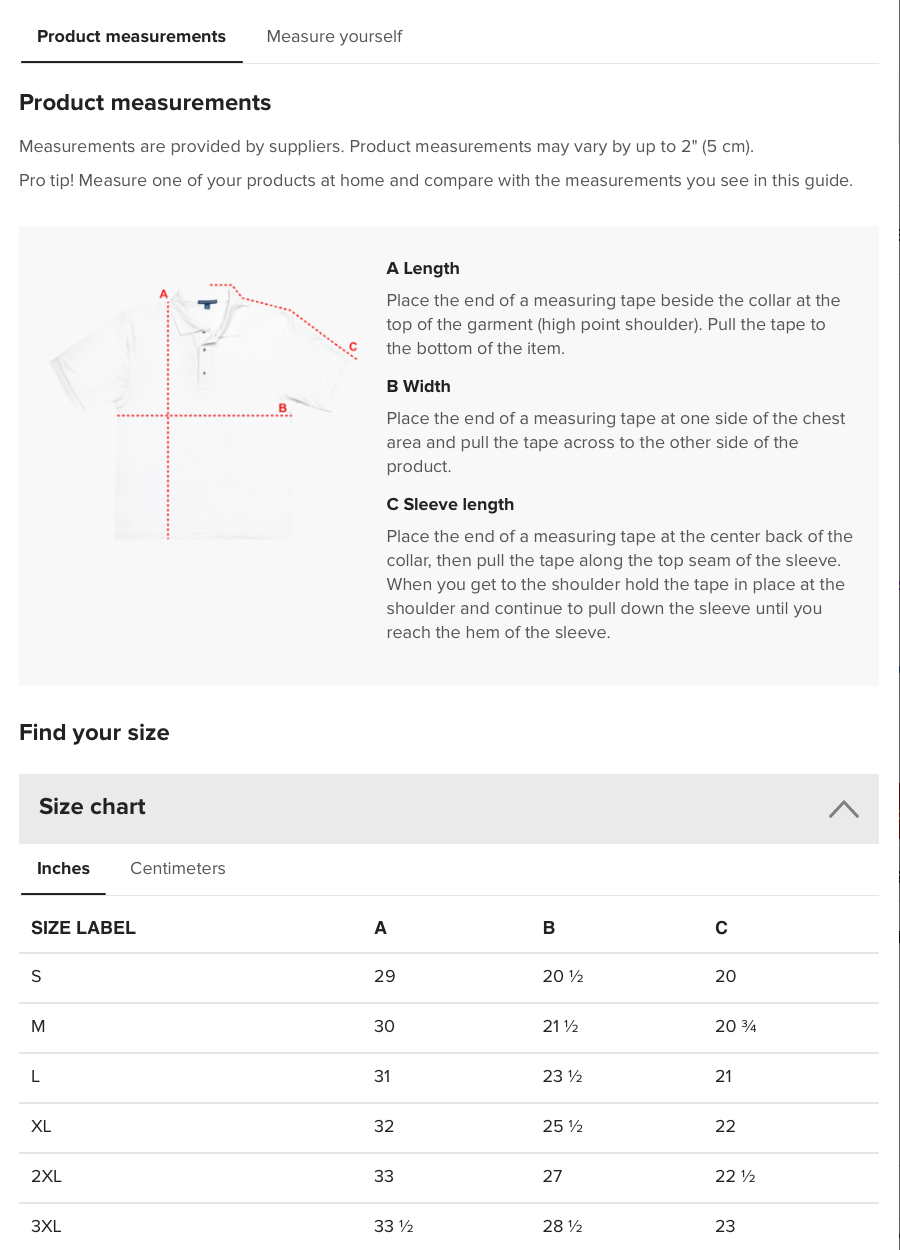The image size is (900, 1250).
Task: Click the Find your size heading
Action: coord(94,732)
